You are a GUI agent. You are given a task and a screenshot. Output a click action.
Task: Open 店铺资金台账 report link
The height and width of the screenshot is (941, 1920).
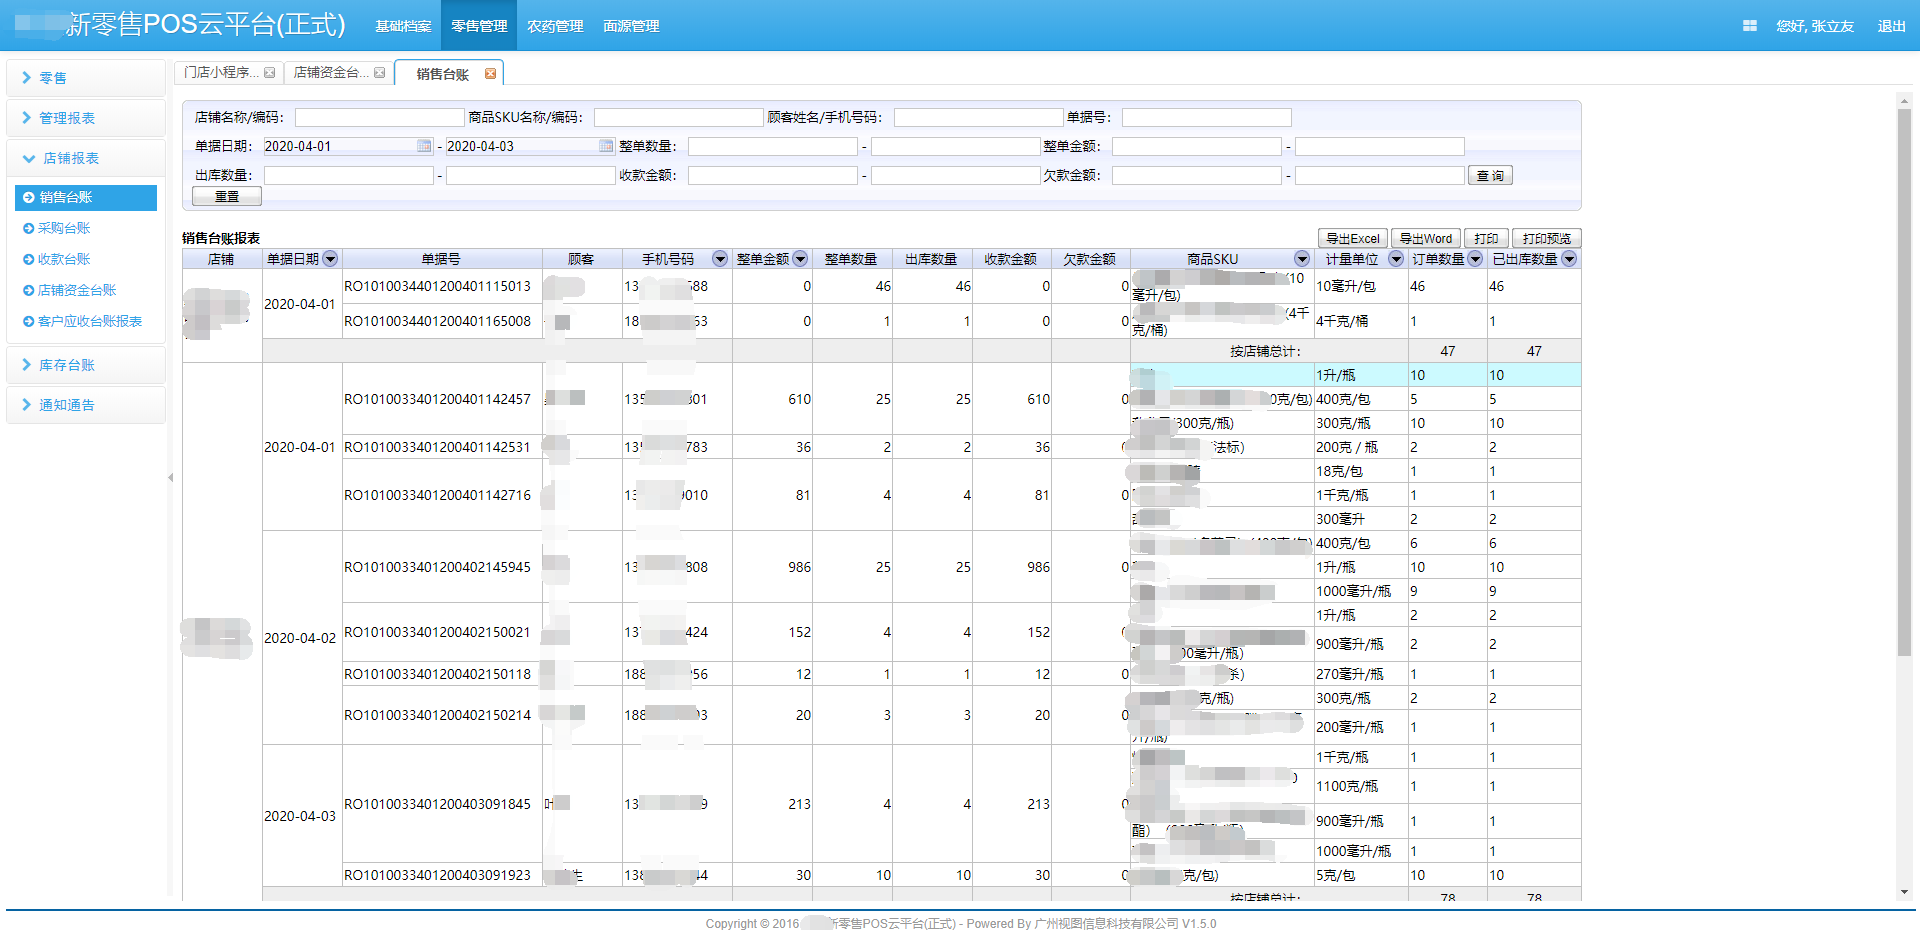click(x=77, y=290)
